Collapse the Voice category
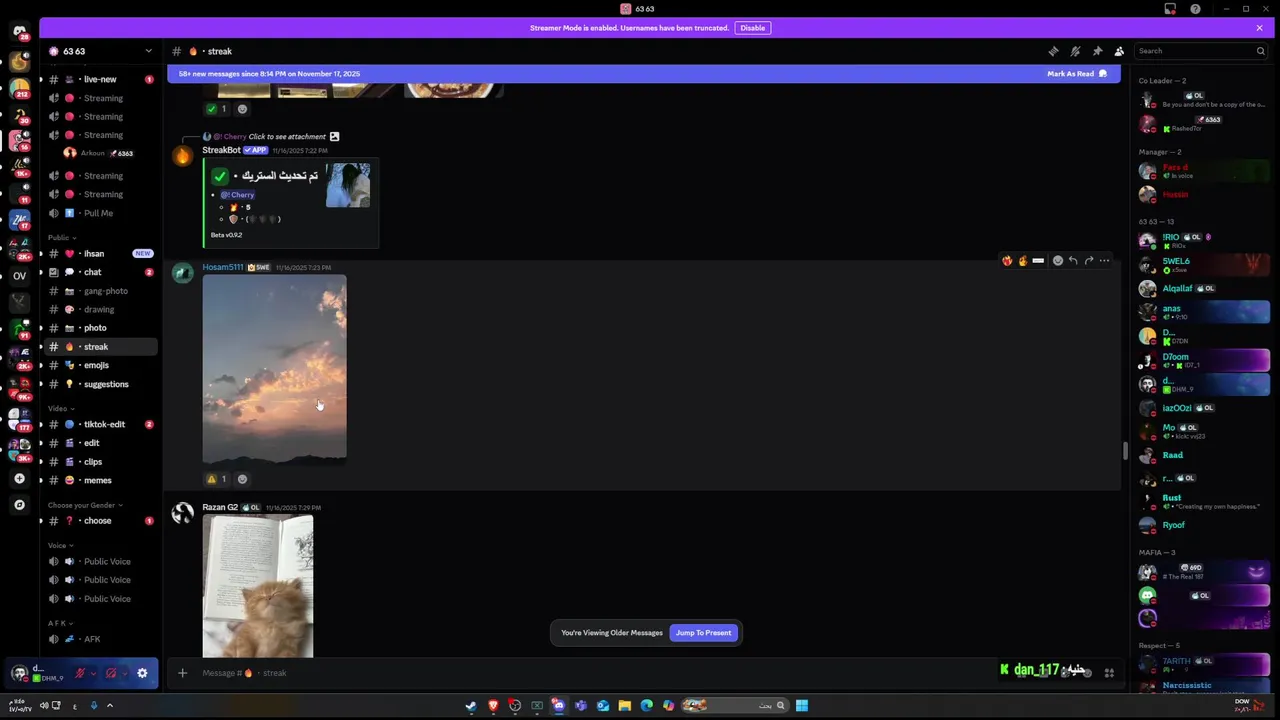This screenshot has width=1280, height=720. (x=60, y=545)
